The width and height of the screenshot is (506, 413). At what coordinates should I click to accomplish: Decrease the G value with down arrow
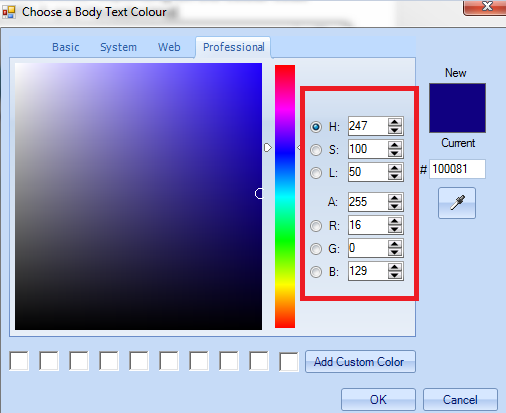(395, 252)
